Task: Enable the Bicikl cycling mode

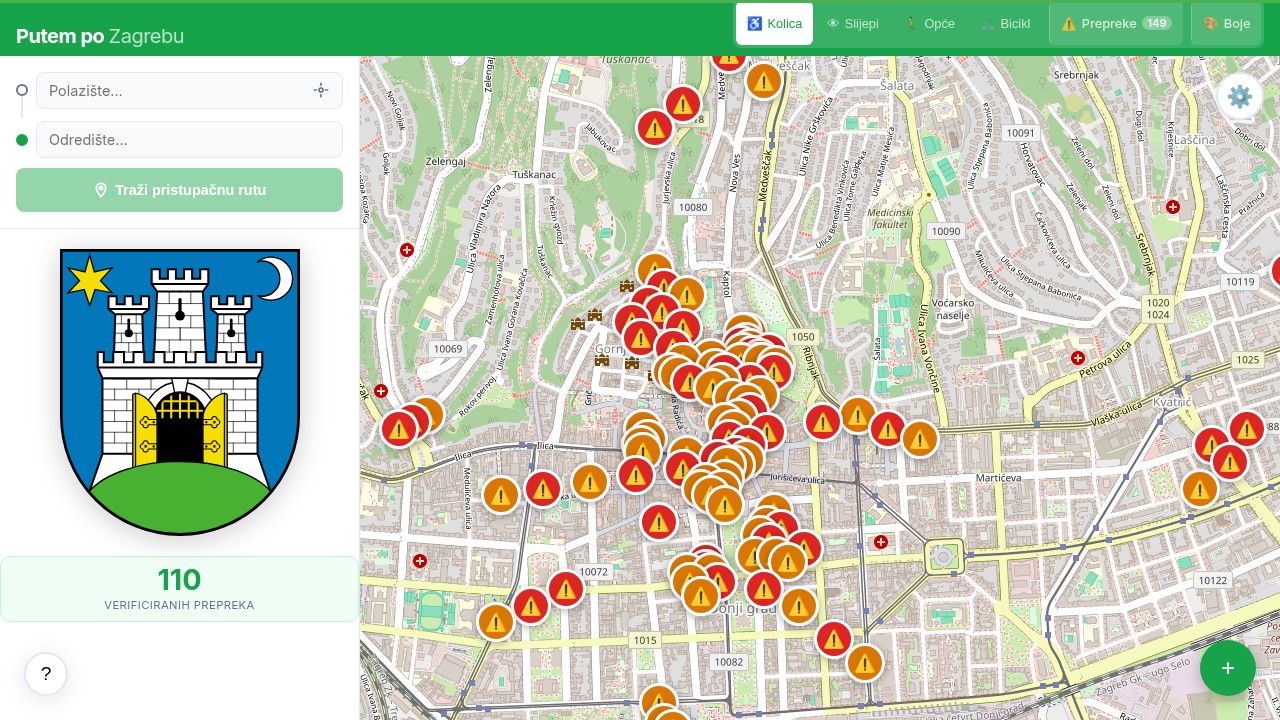Action: [x=1005, y=24]
